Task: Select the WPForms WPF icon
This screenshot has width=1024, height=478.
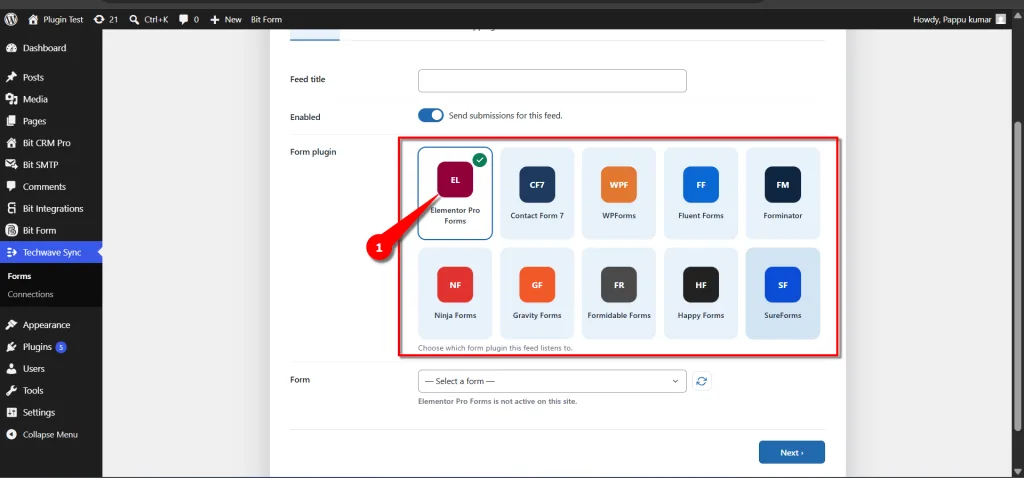Action: pyautogui.click(x=618, y=185)
